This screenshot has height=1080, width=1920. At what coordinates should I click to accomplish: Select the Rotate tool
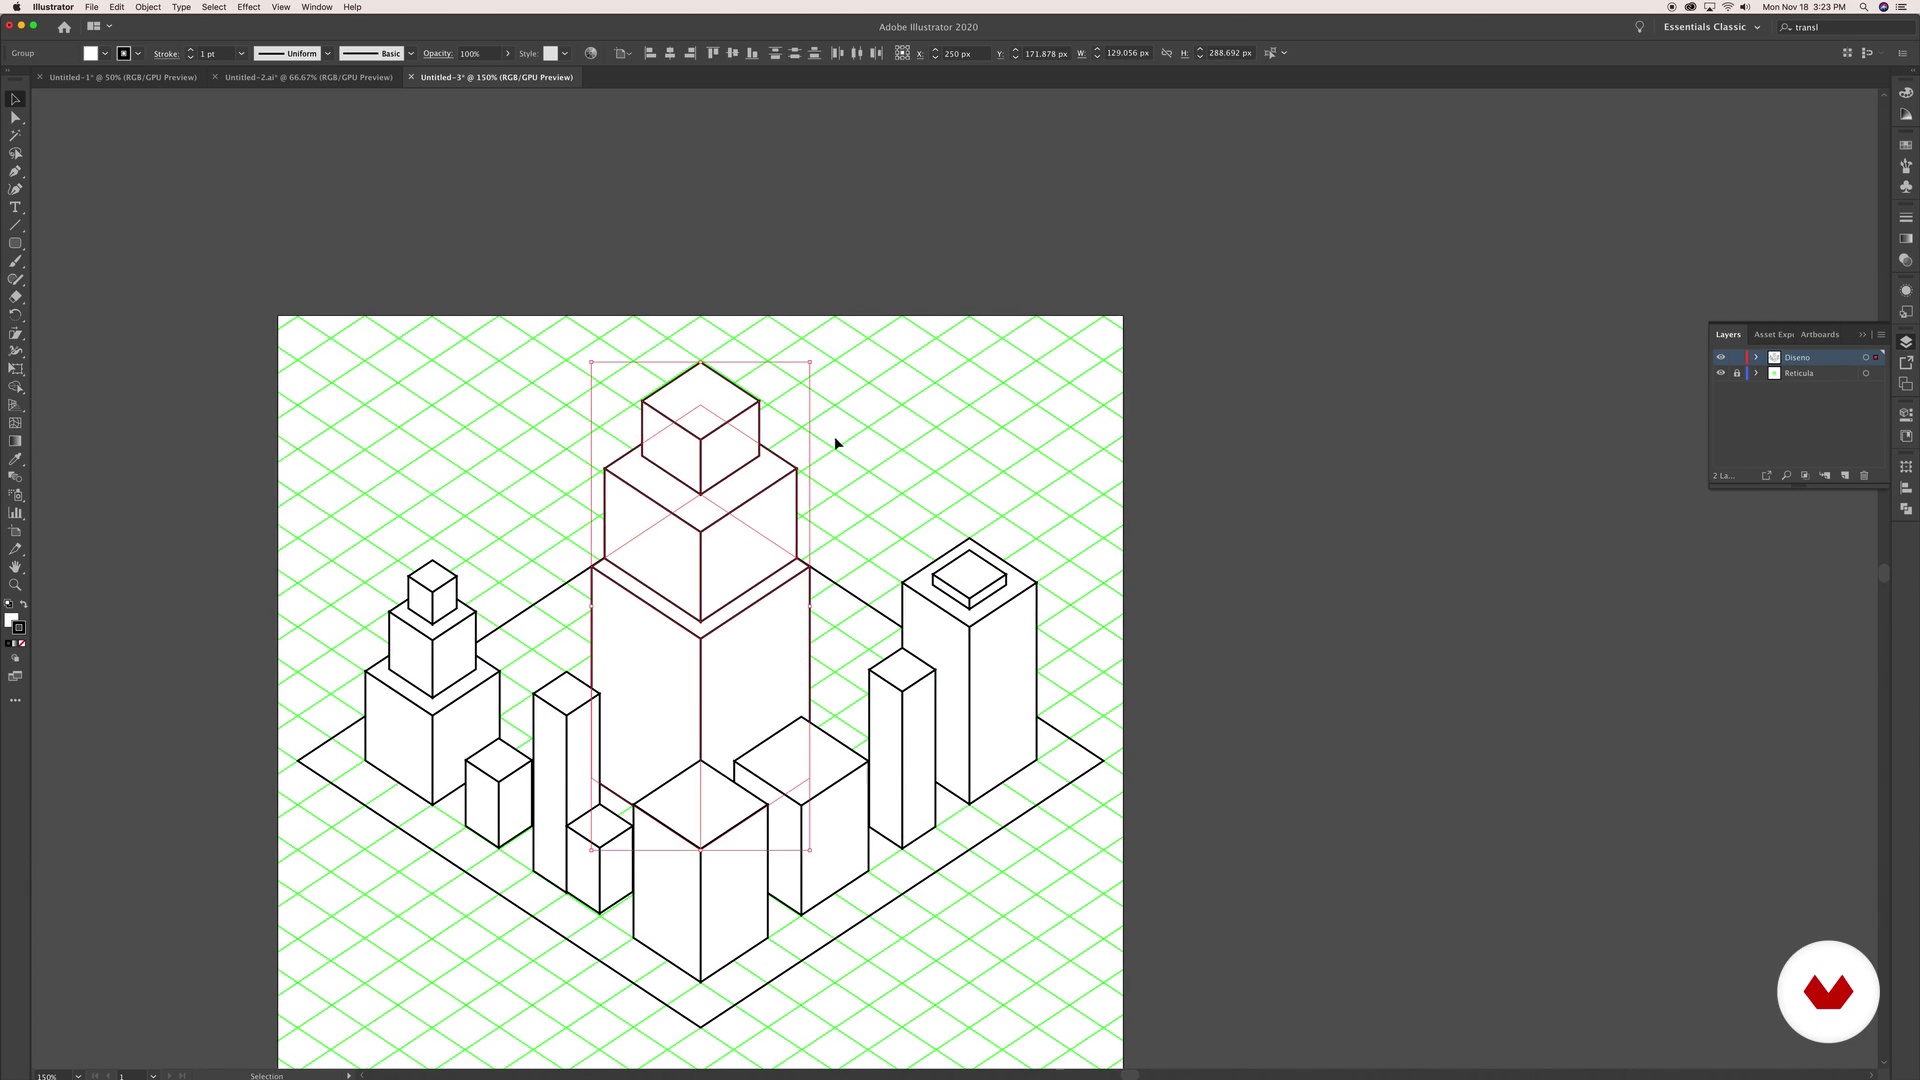15,315
